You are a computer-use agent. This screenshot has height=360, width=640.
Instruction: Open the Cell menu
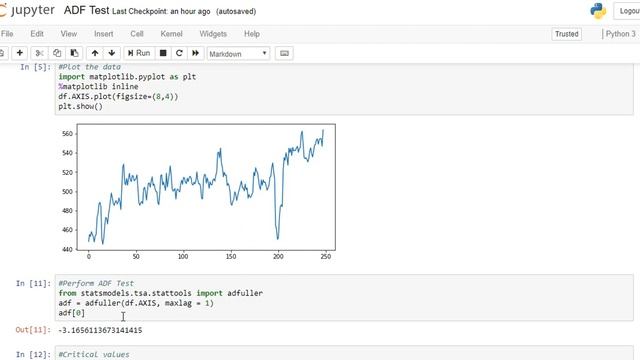click(x=137, y=34)
